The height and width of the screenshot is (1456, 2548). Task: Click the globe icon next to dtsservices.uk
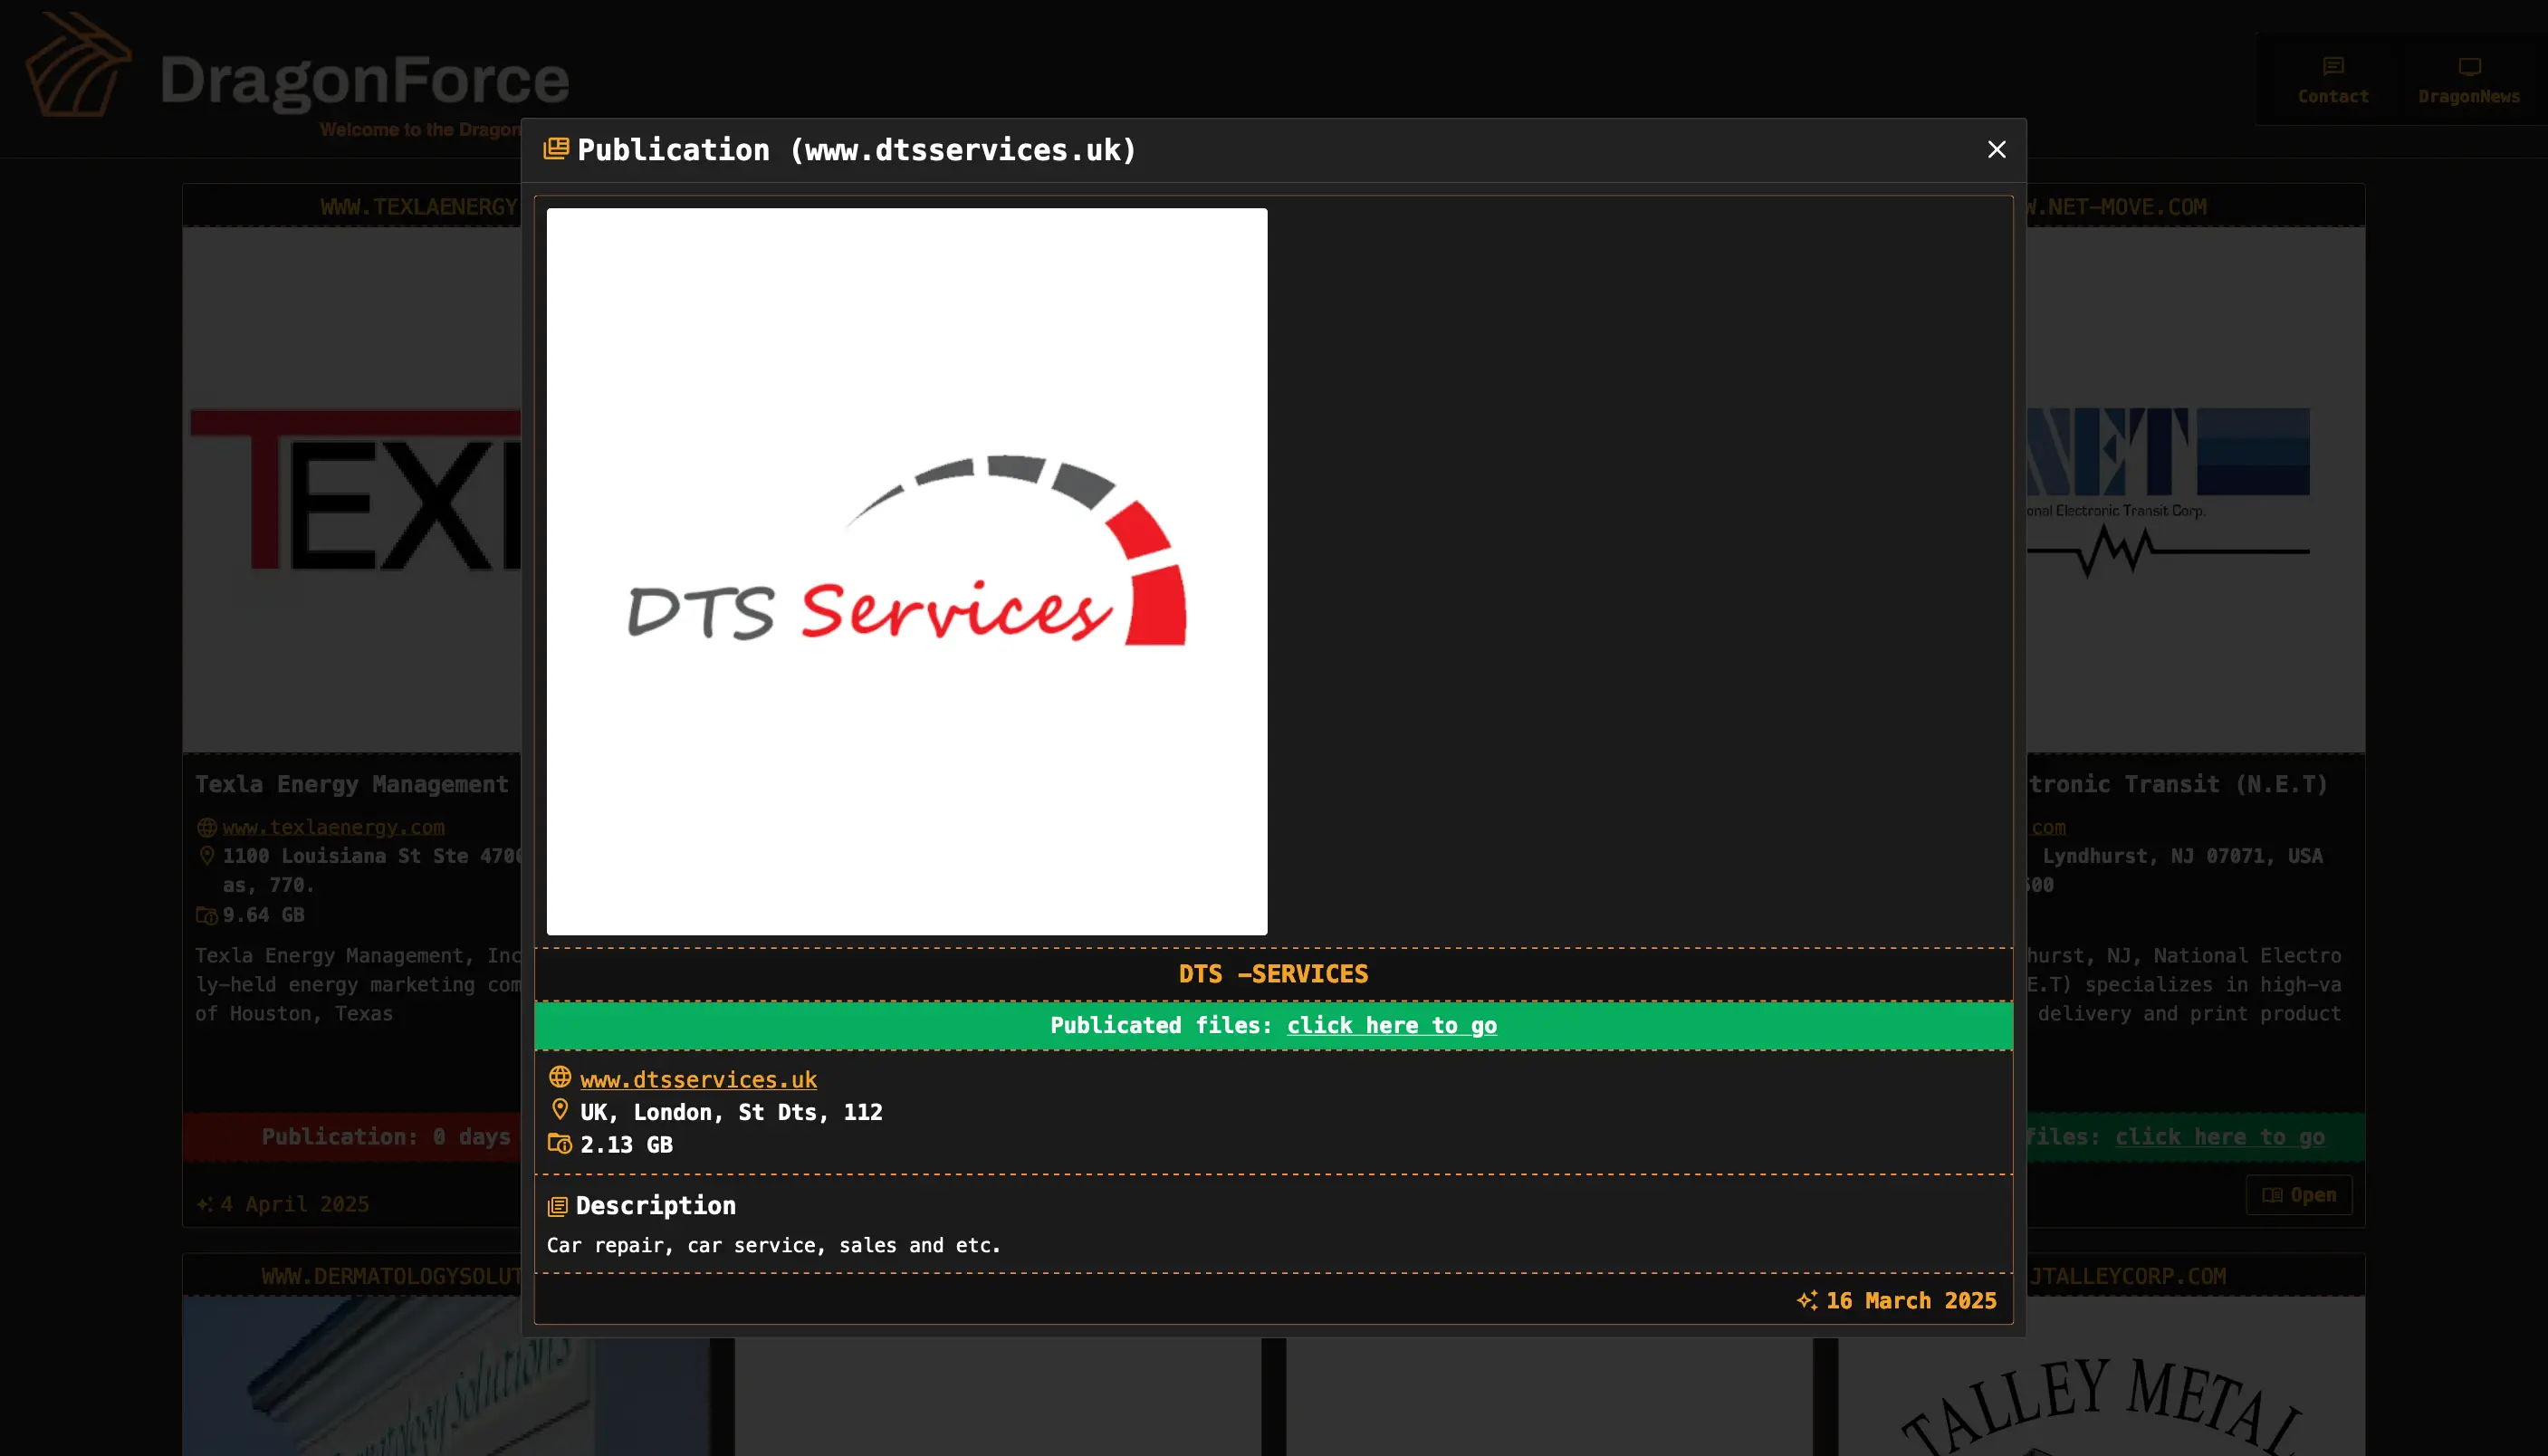pos(560,1077)
